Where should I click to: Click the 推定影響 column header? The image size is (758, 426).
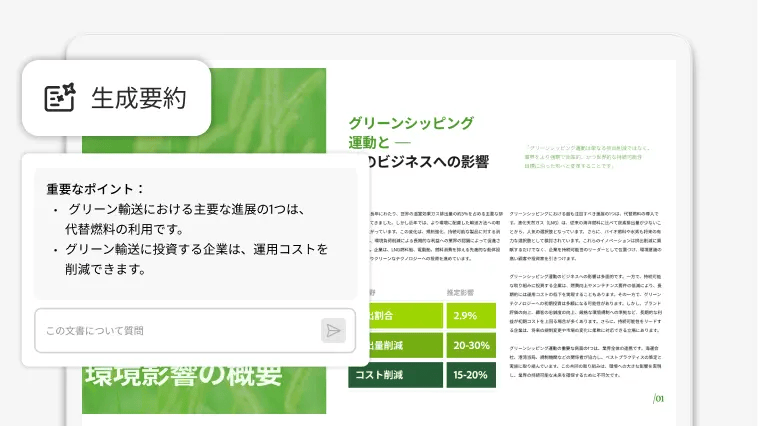tap(460, 293)
